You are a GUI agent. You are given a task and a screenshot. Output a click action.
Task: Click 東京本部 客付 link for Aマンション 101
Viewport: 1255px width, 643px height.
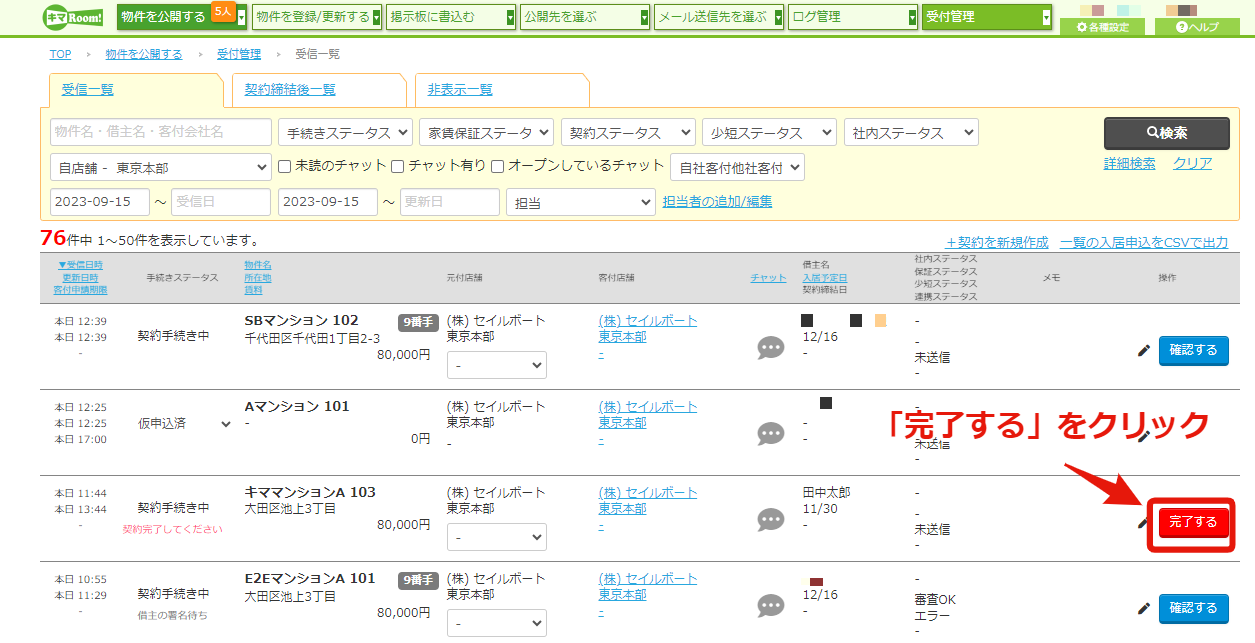[622, 423]
